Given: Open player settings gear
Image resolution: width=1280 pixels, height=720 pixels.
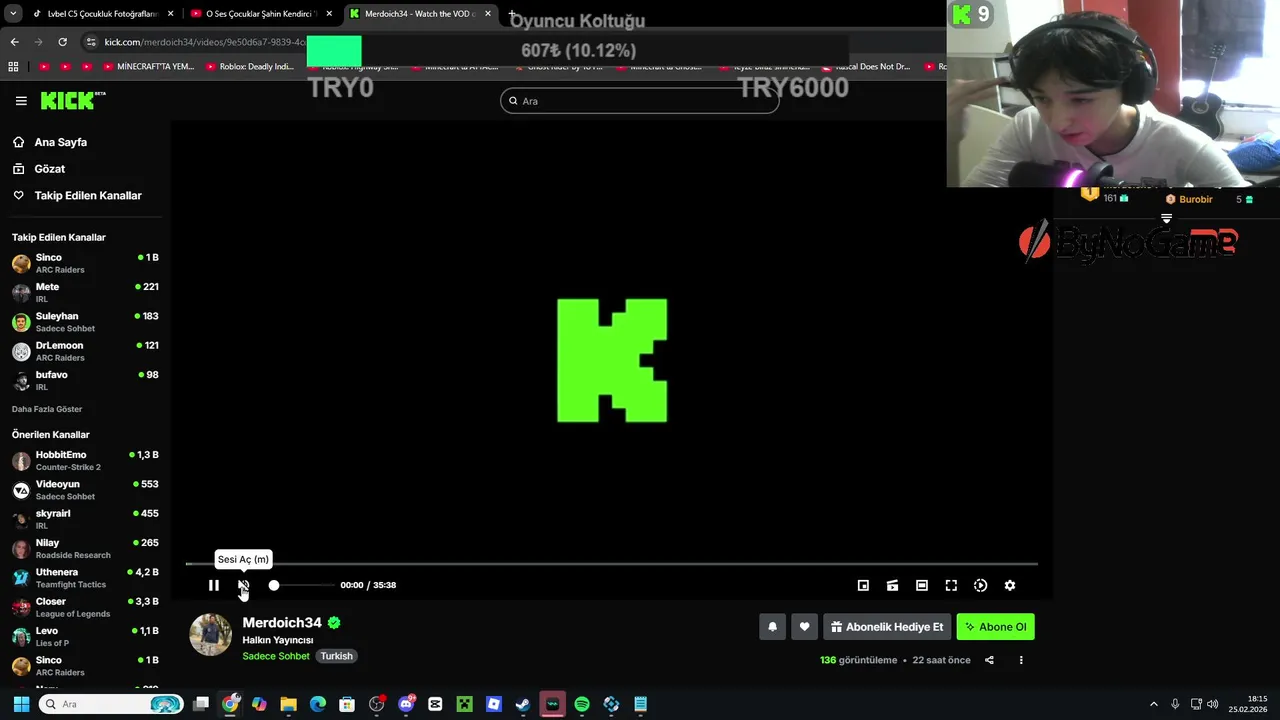Looking at the screenshot, I should [1010, 585].
